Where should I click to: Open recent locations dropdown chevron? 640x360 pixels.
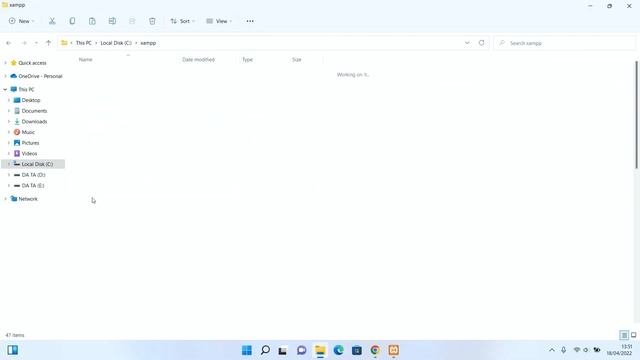click(x=36, y=43)
